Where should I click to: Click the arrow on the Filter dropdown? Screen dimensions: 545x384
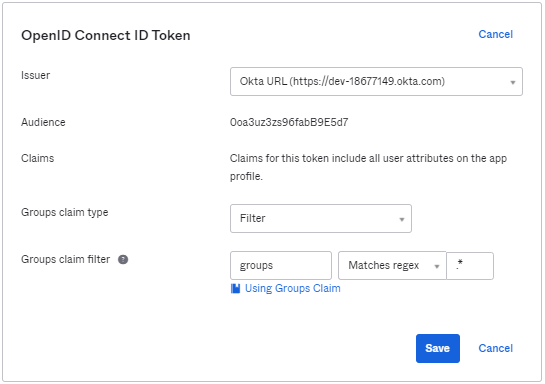pyautogui.click(x=402, y=220)
